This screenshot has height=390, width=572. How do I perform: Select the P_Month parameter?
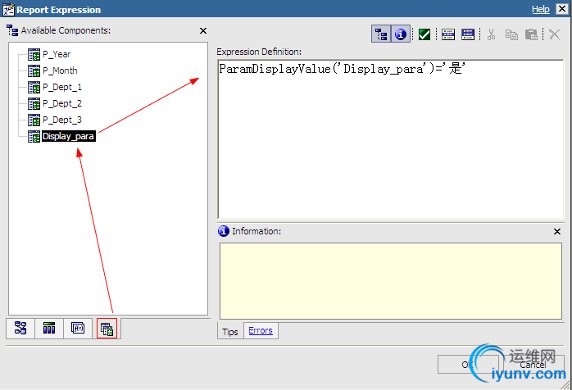60,71
